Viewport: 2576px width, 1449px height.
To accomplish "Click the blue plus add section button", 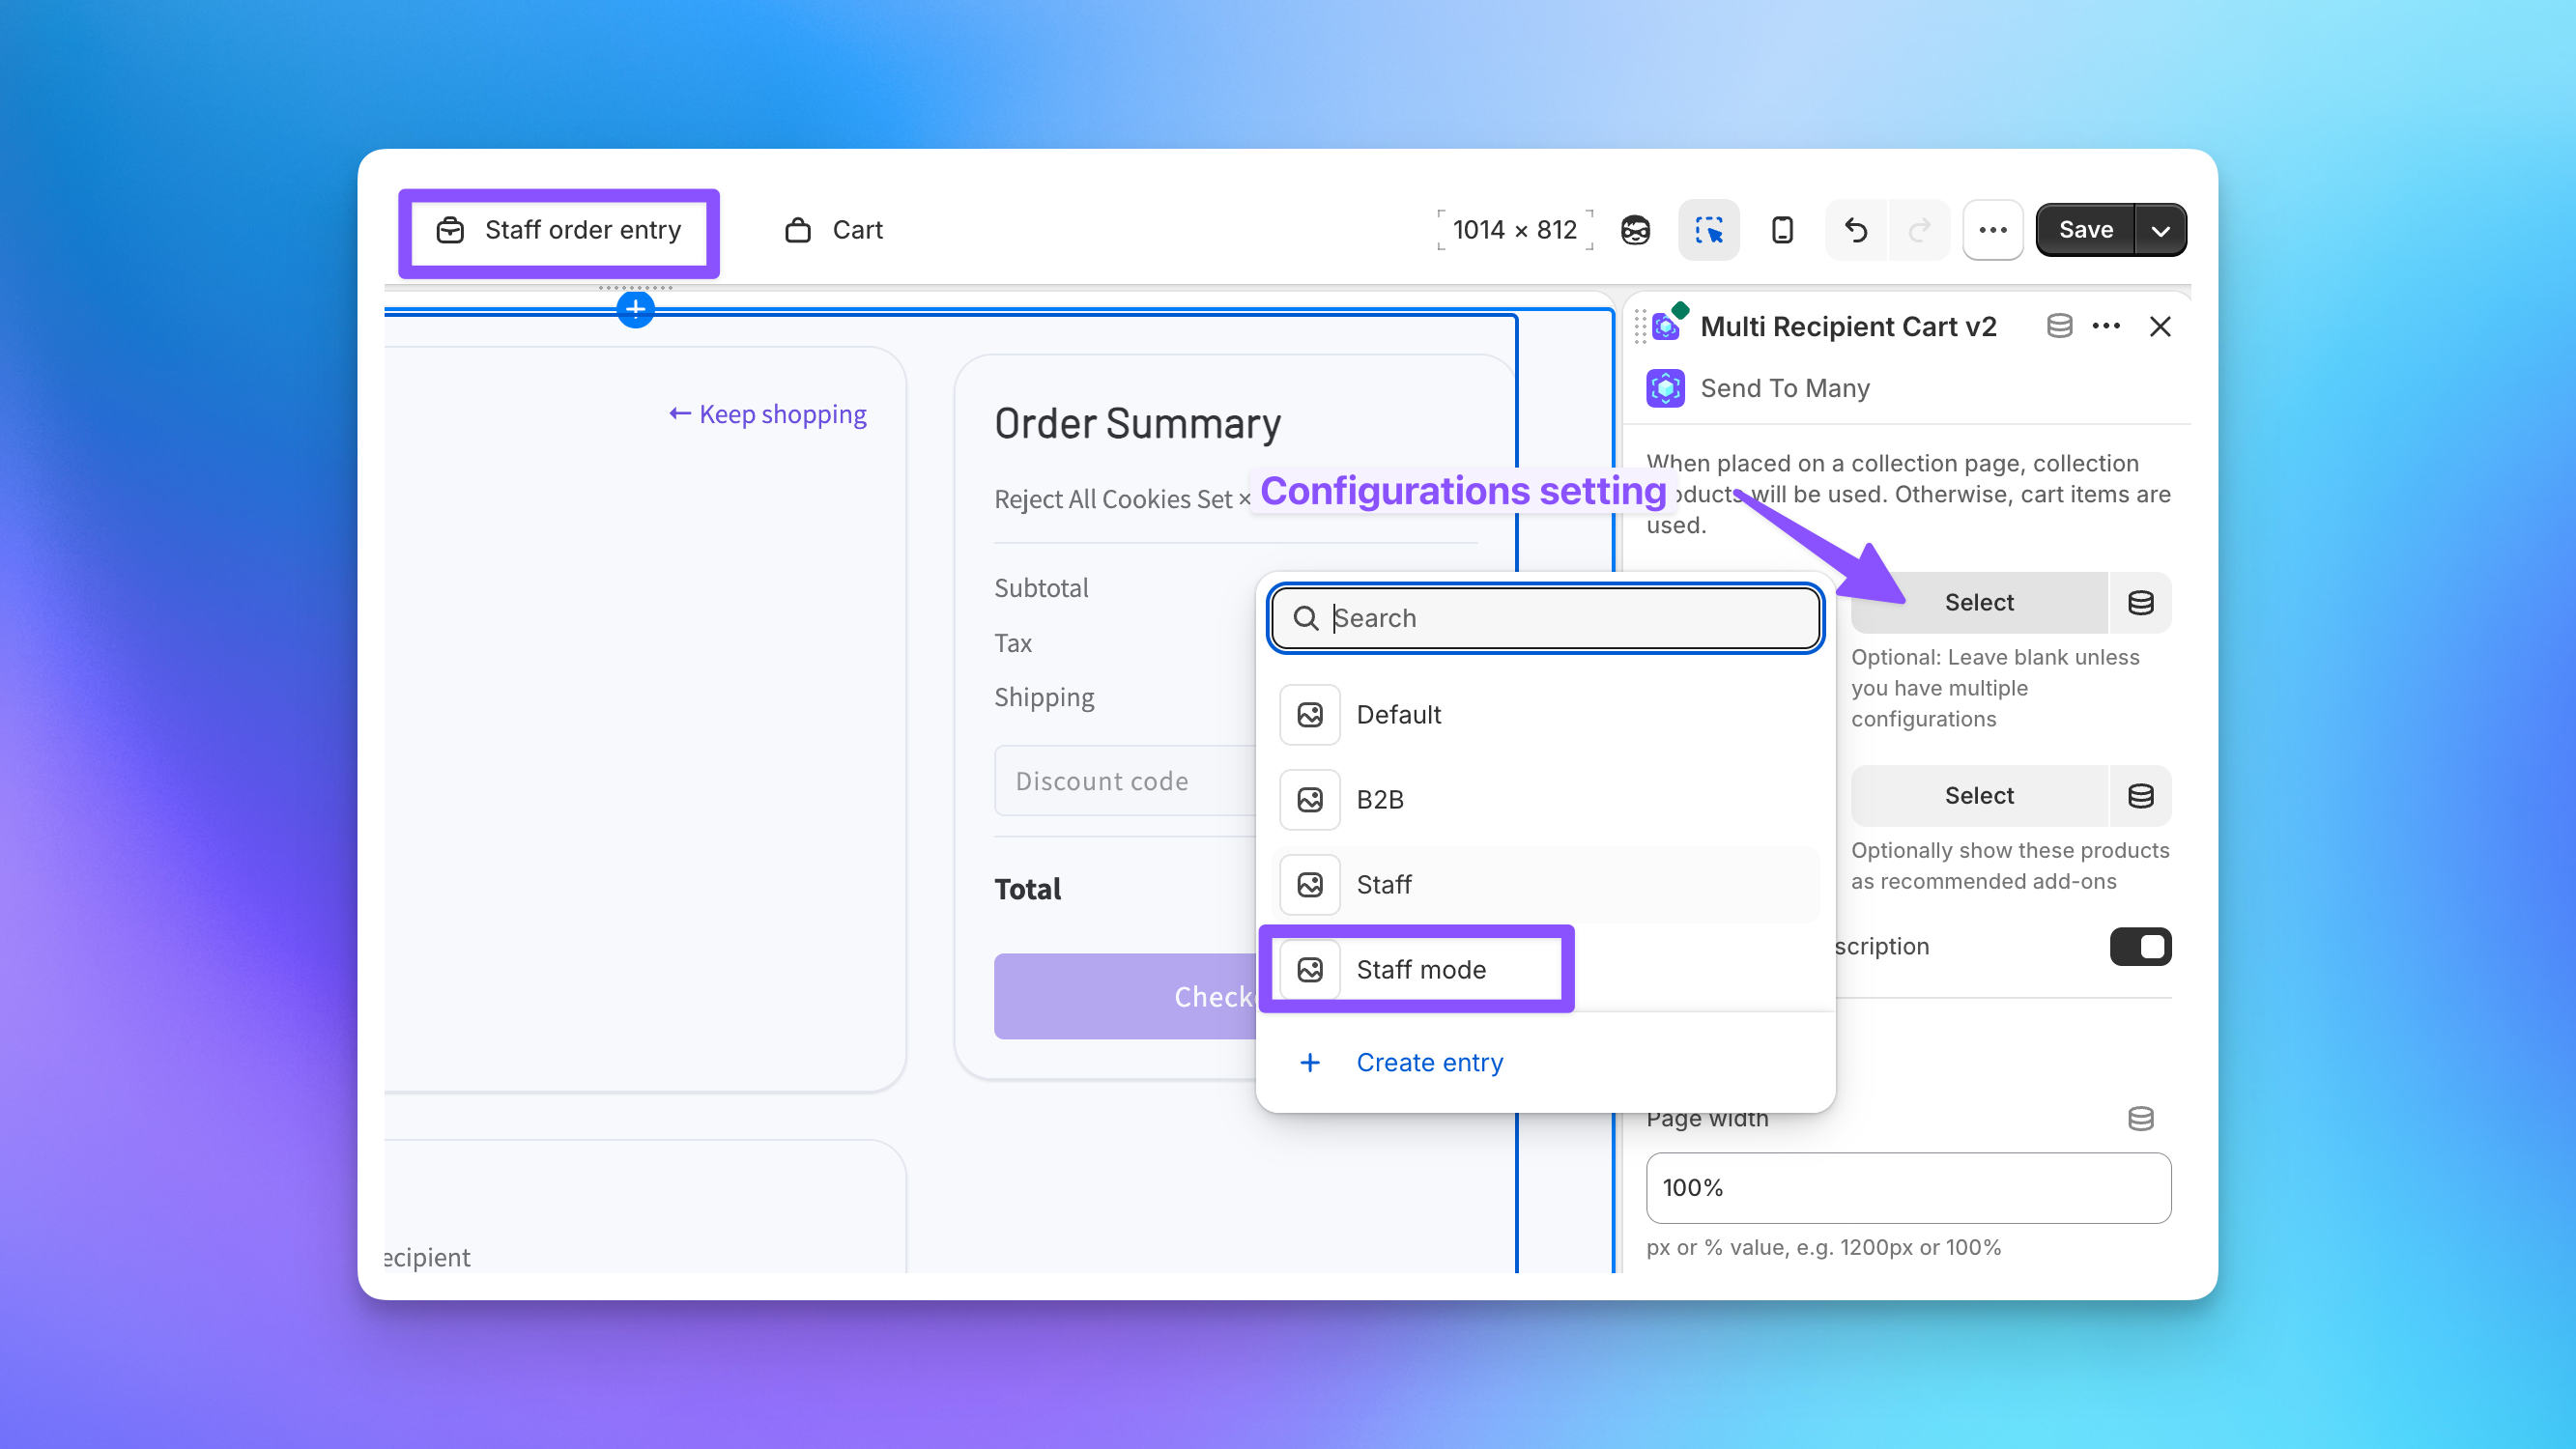I will [636, 309].
